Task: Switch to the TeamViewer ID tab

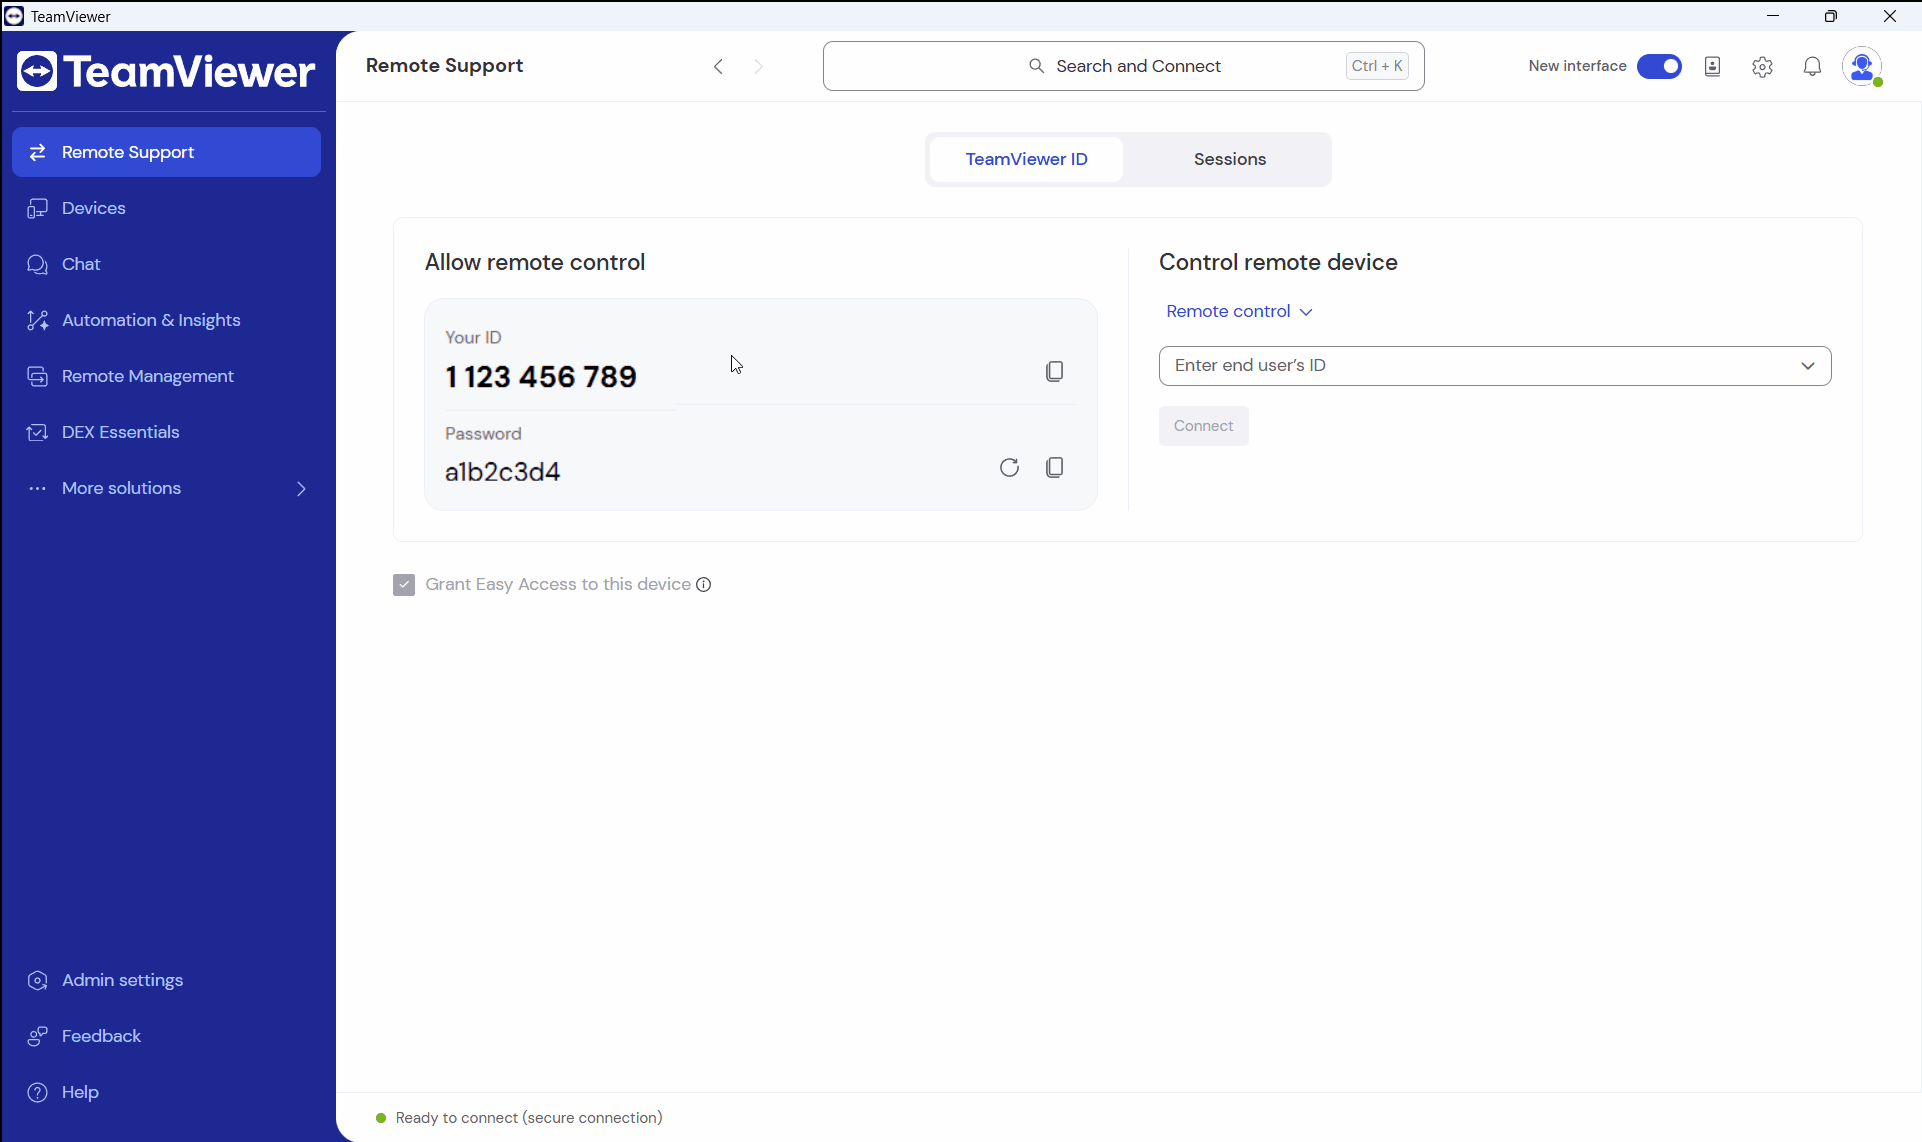Action: (1026, 159)
